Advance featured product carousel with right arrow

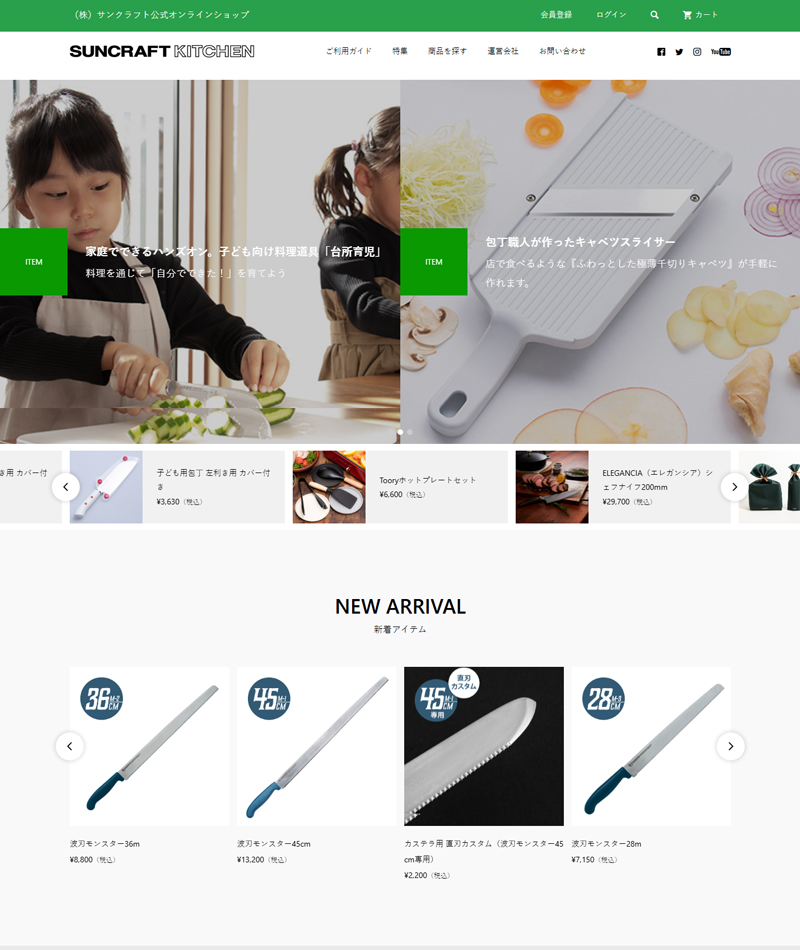(735, 487)
